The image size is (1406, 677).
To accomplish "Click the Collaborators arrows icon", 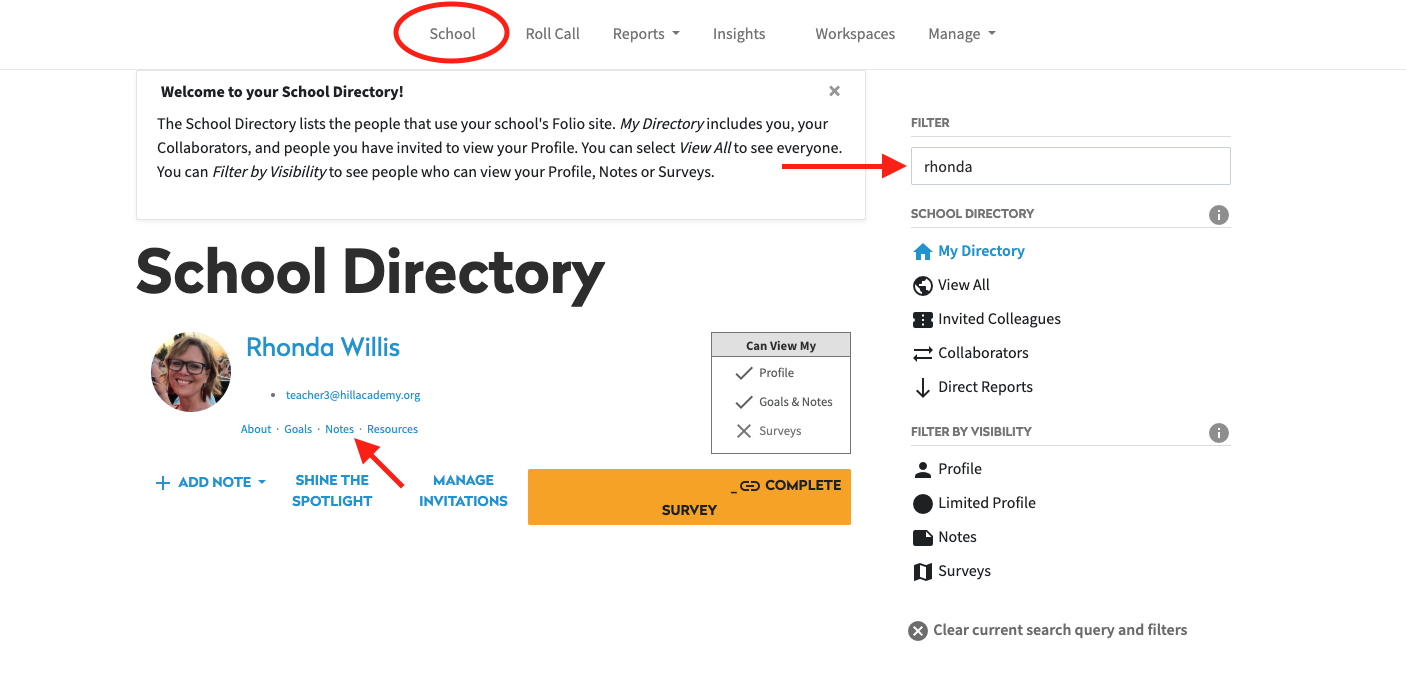I will click(x=922, y=353).
